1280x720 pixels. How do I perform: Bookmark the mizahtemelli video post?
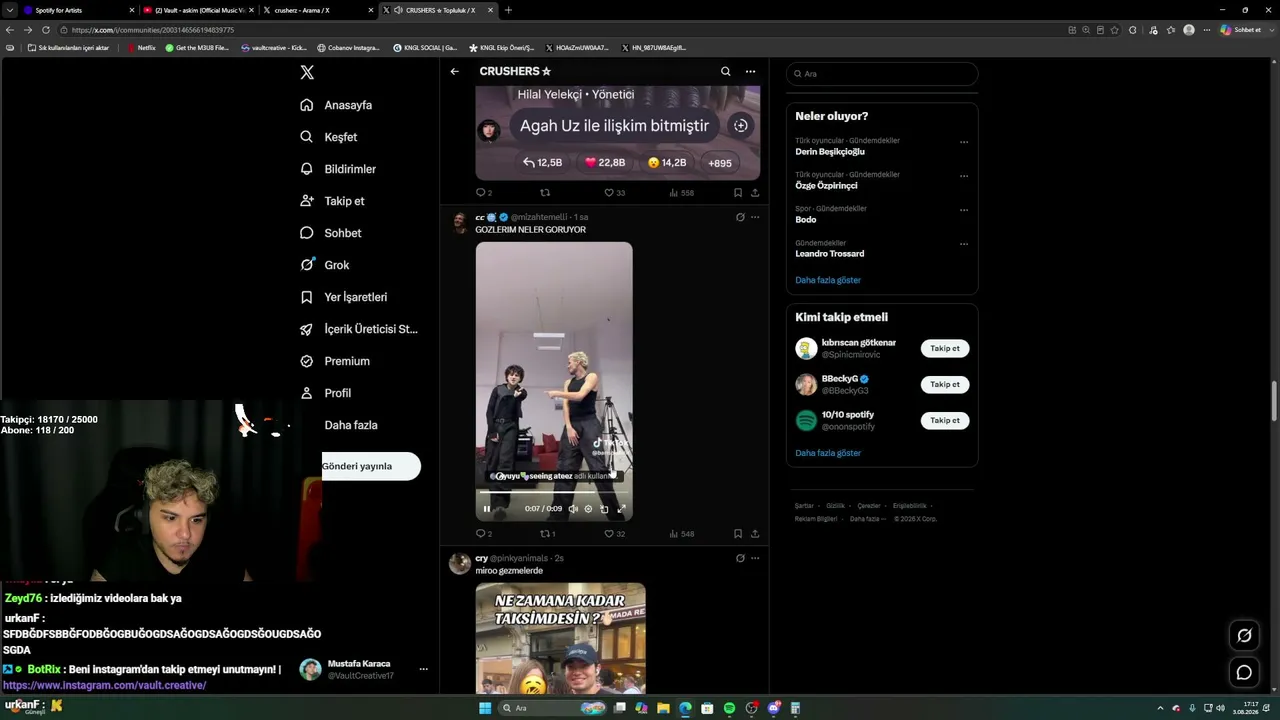(738, 534)
